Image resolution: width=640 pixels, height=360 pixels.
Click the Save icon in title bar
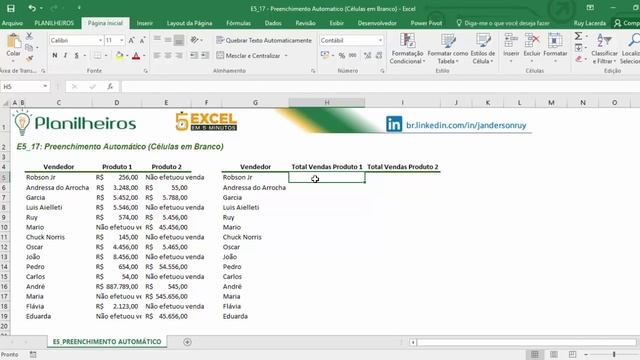(x=11, y=9)
